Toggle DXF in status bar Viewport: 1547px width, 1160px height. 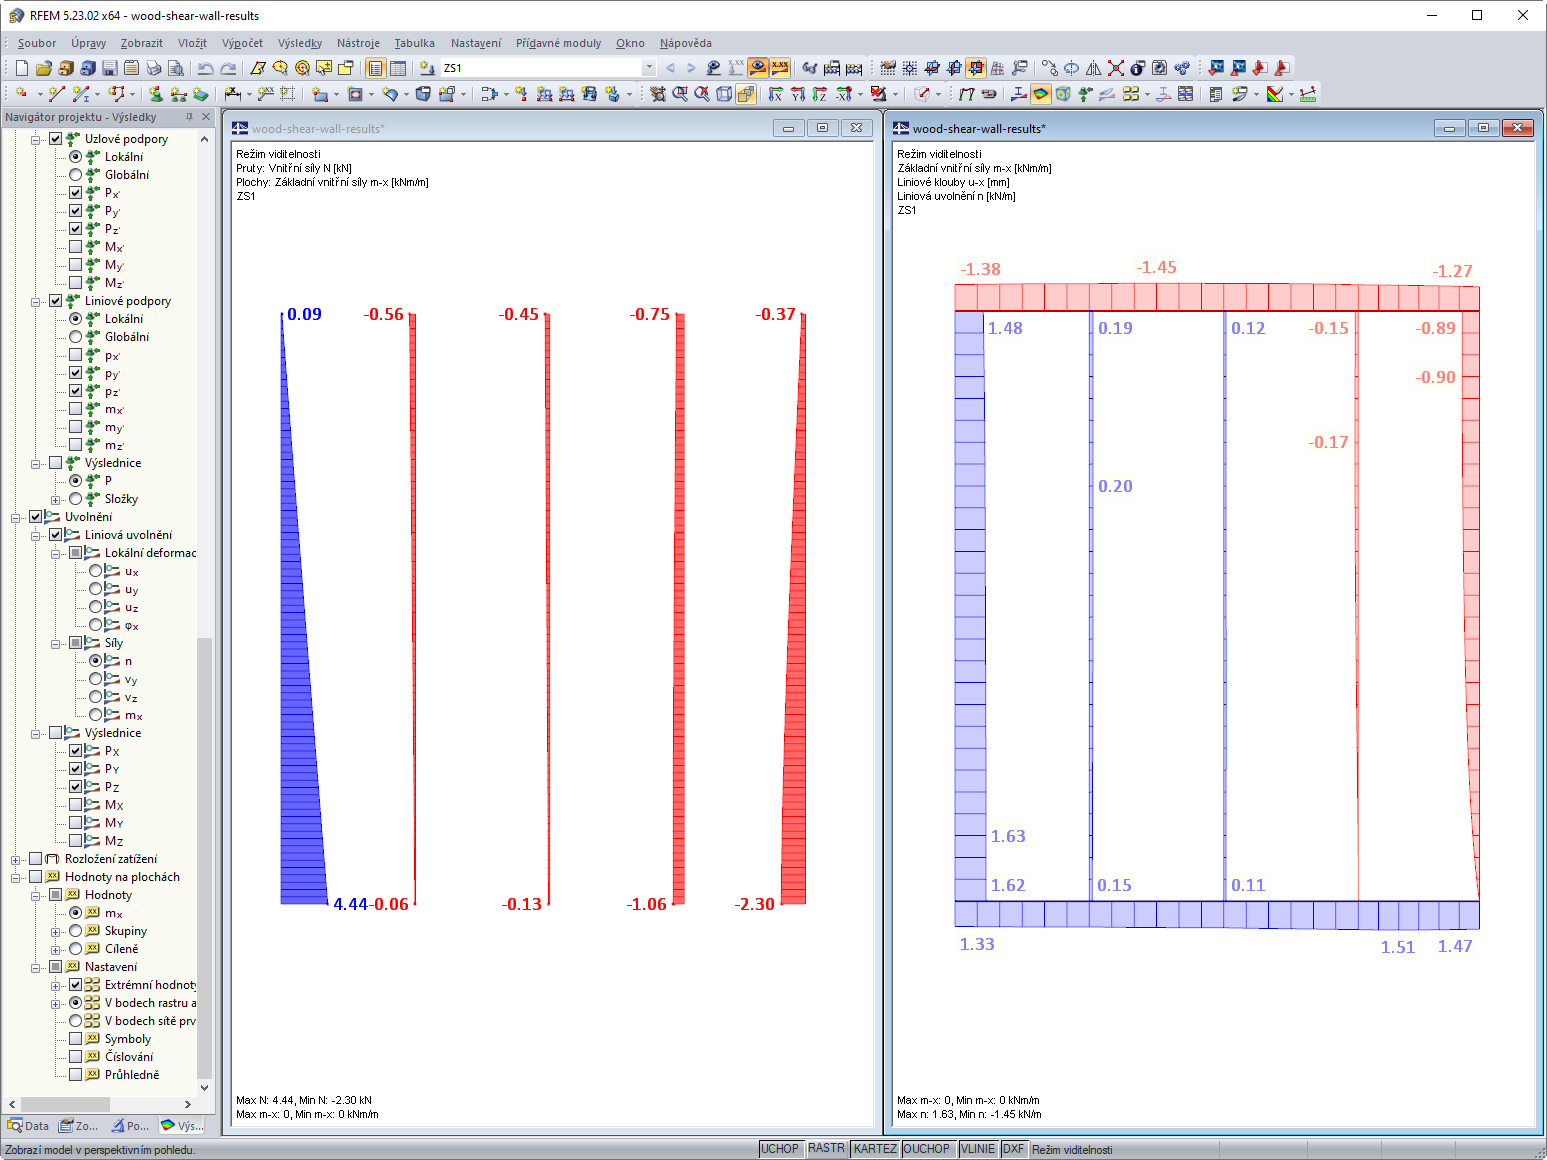tap(1014, 1149)
